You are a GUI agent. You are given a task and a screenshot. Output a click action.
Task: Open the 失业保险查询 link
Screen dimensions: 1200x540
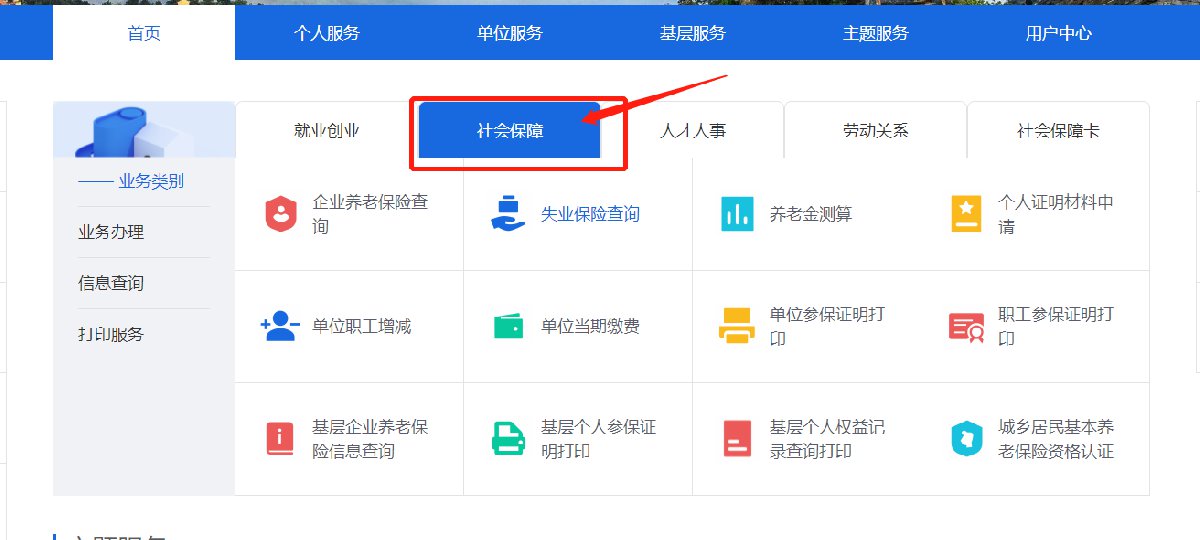coord(590,214)
